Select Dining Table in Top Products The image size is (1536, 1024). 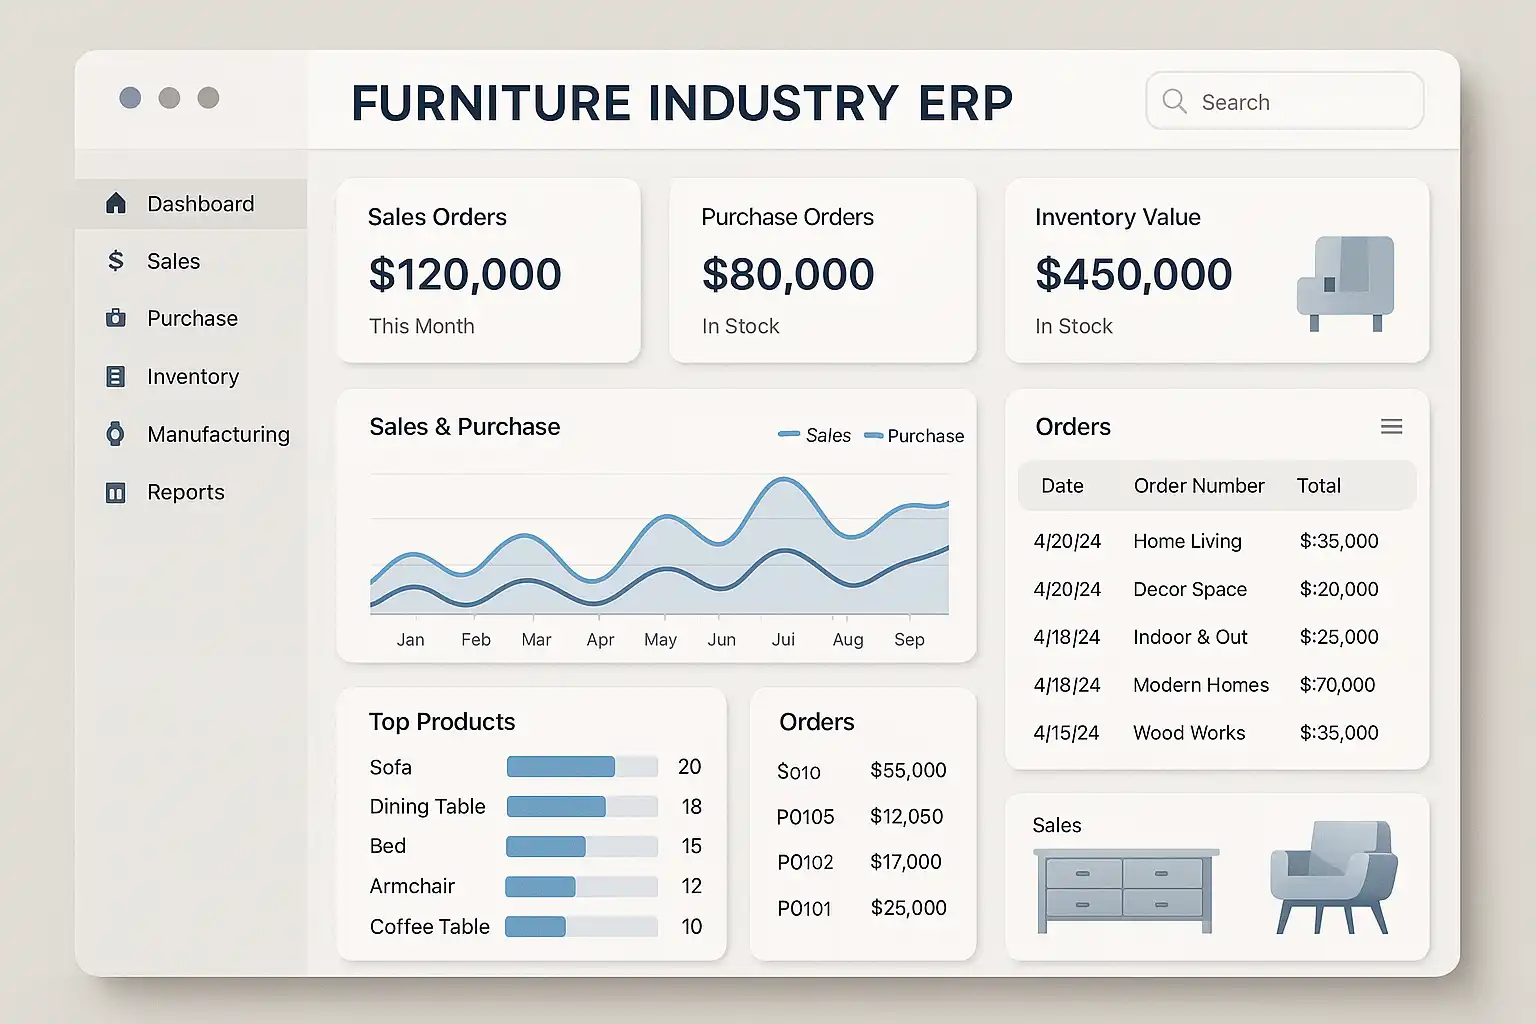[427, 806]
